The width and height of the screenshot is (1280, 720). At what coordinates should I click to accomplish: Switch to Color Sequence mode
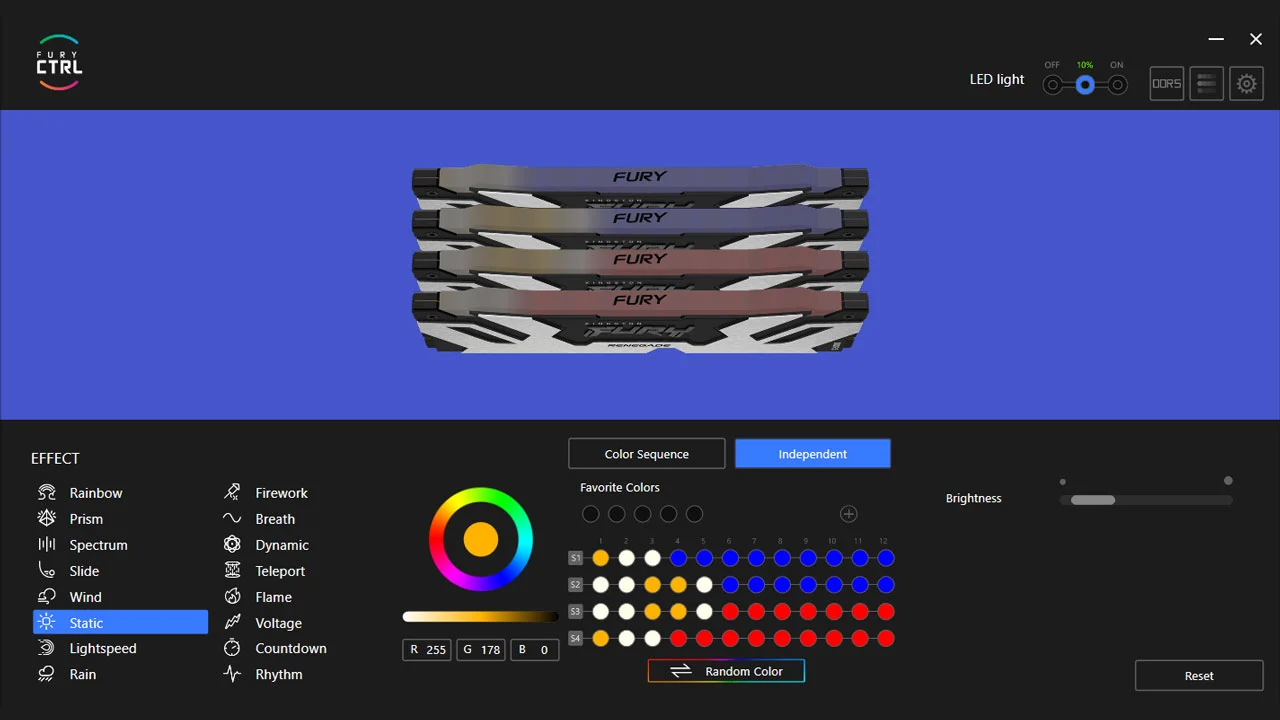646,454
